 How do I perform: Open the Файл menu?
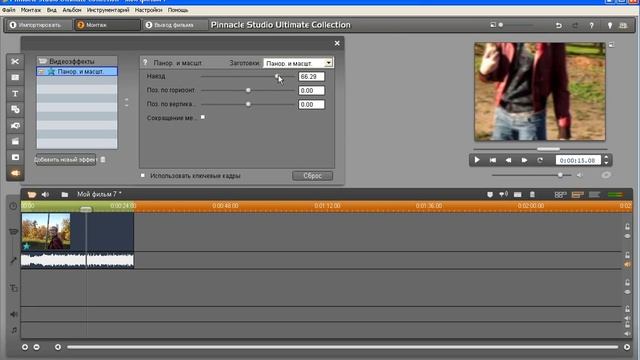(9, 10)
